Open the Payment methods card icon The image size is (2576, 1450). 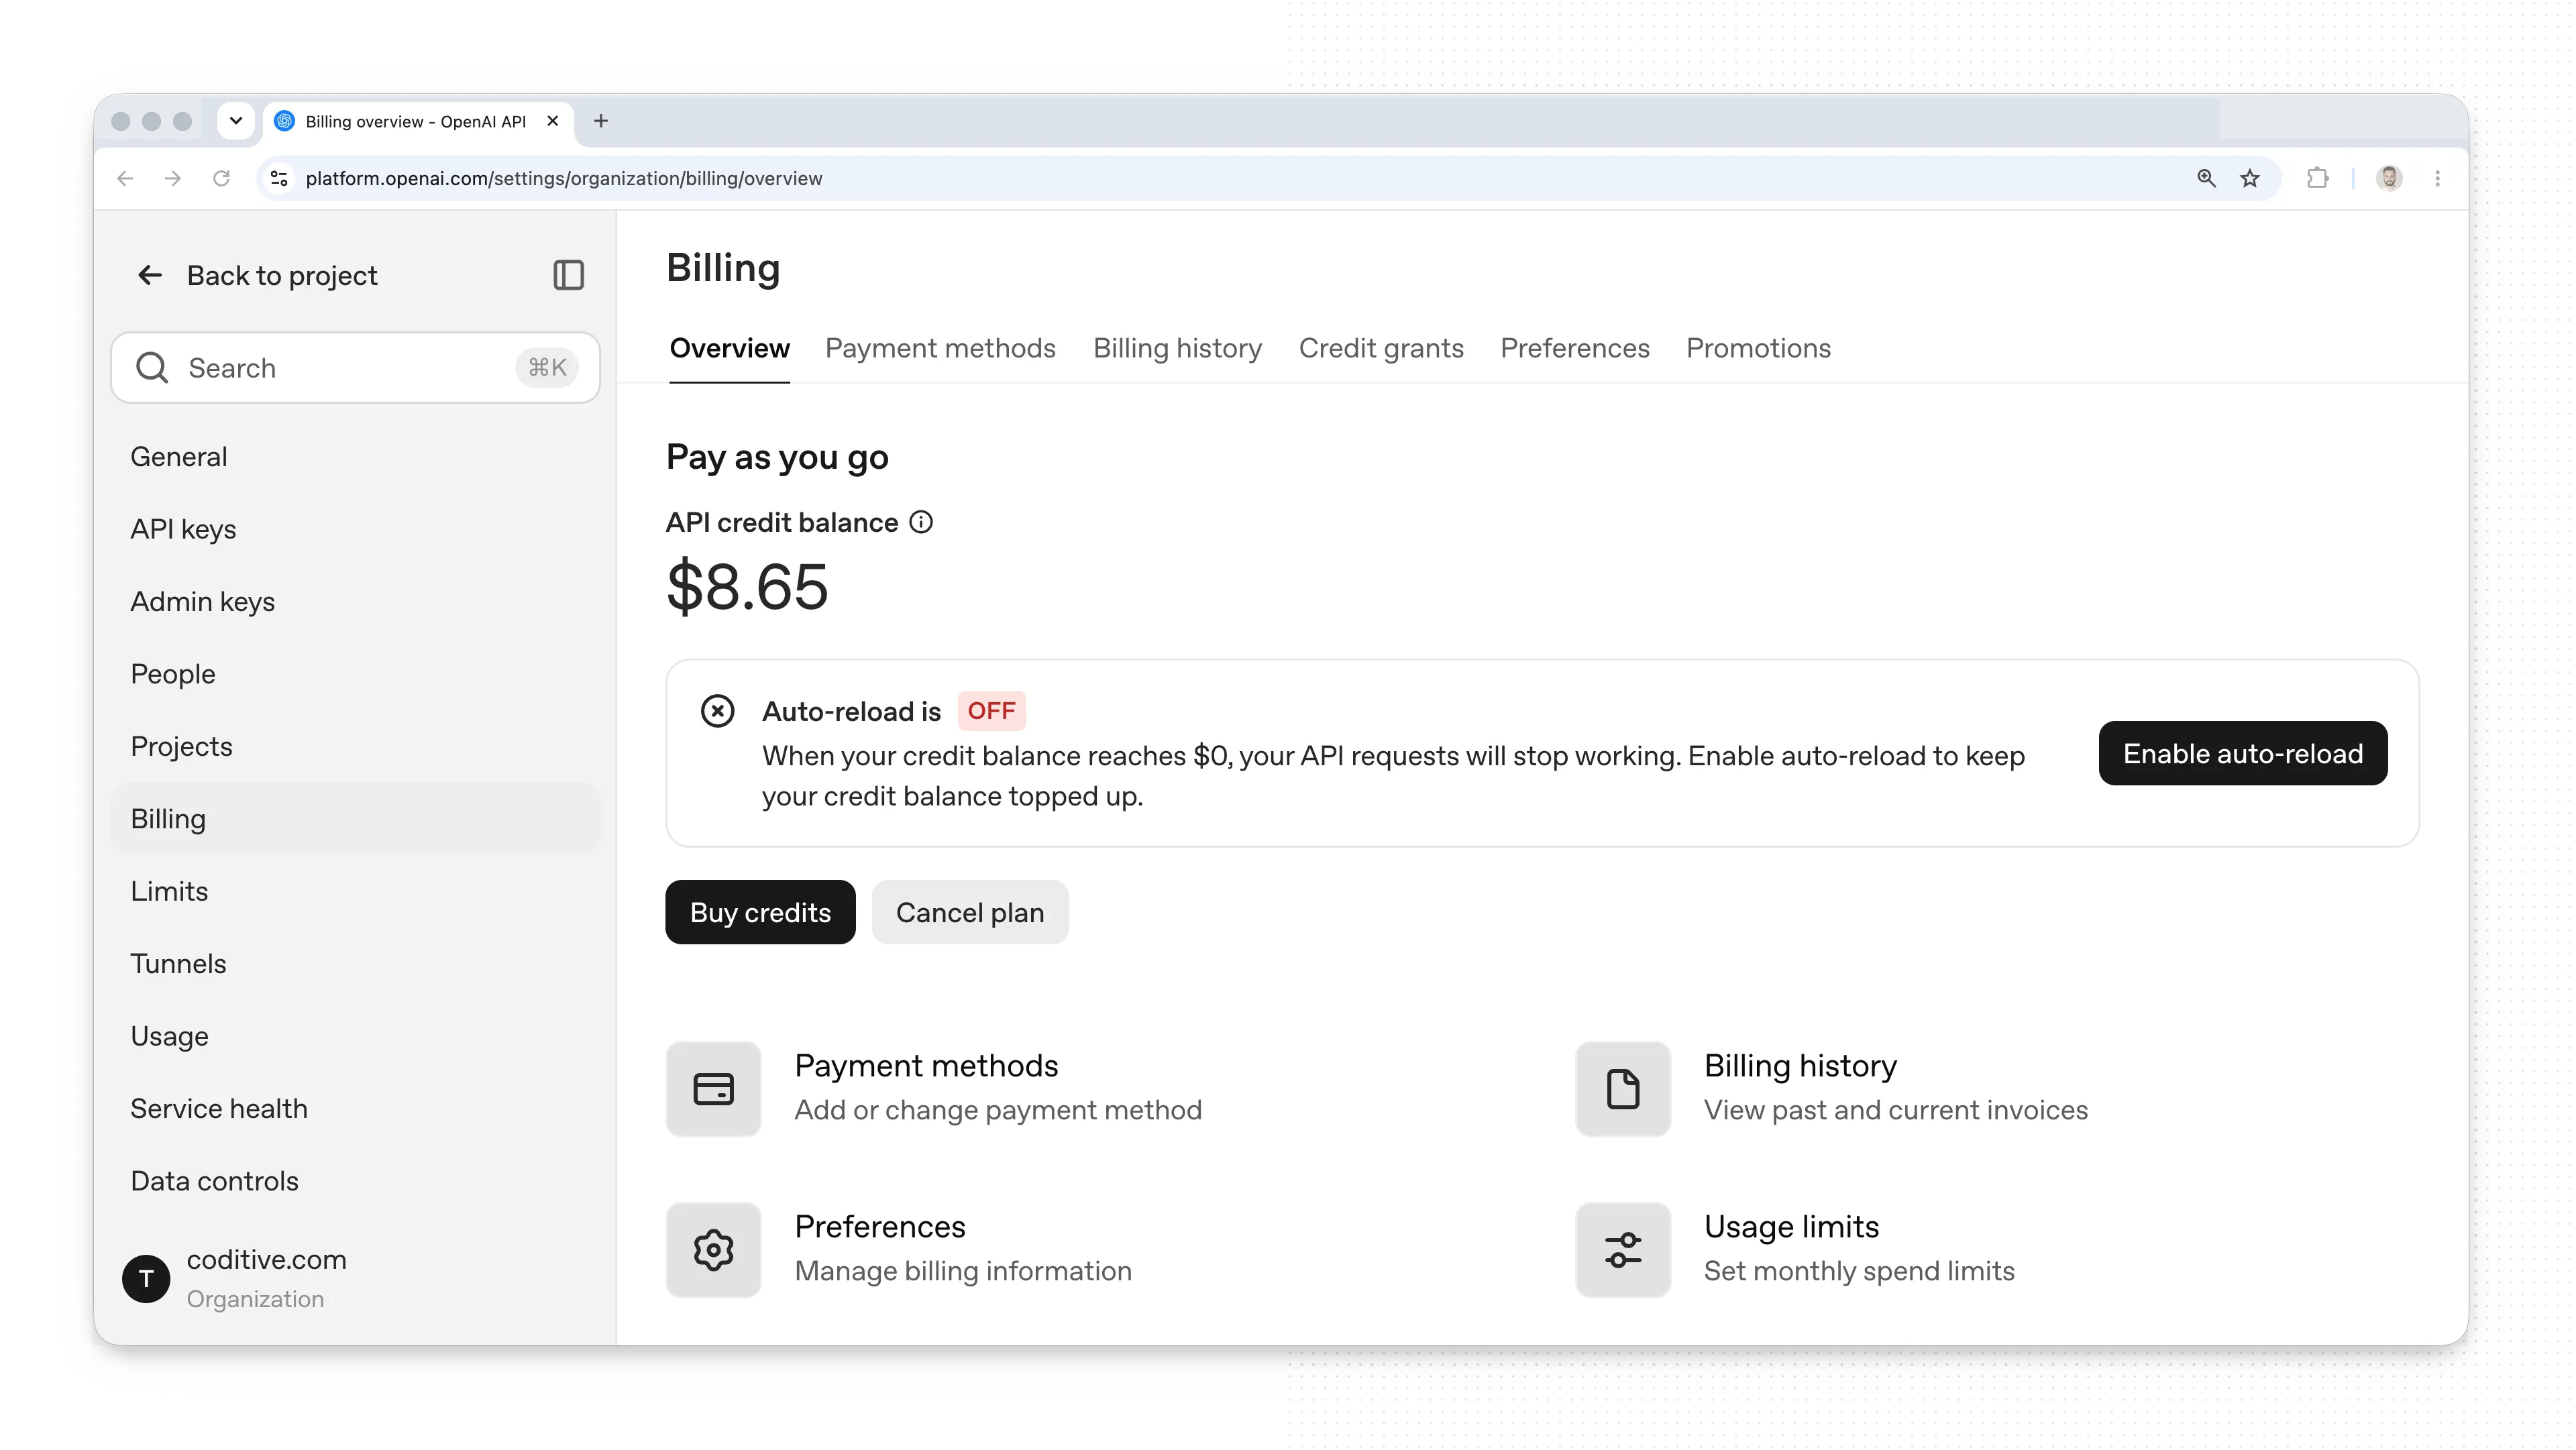pos(713,1089)
